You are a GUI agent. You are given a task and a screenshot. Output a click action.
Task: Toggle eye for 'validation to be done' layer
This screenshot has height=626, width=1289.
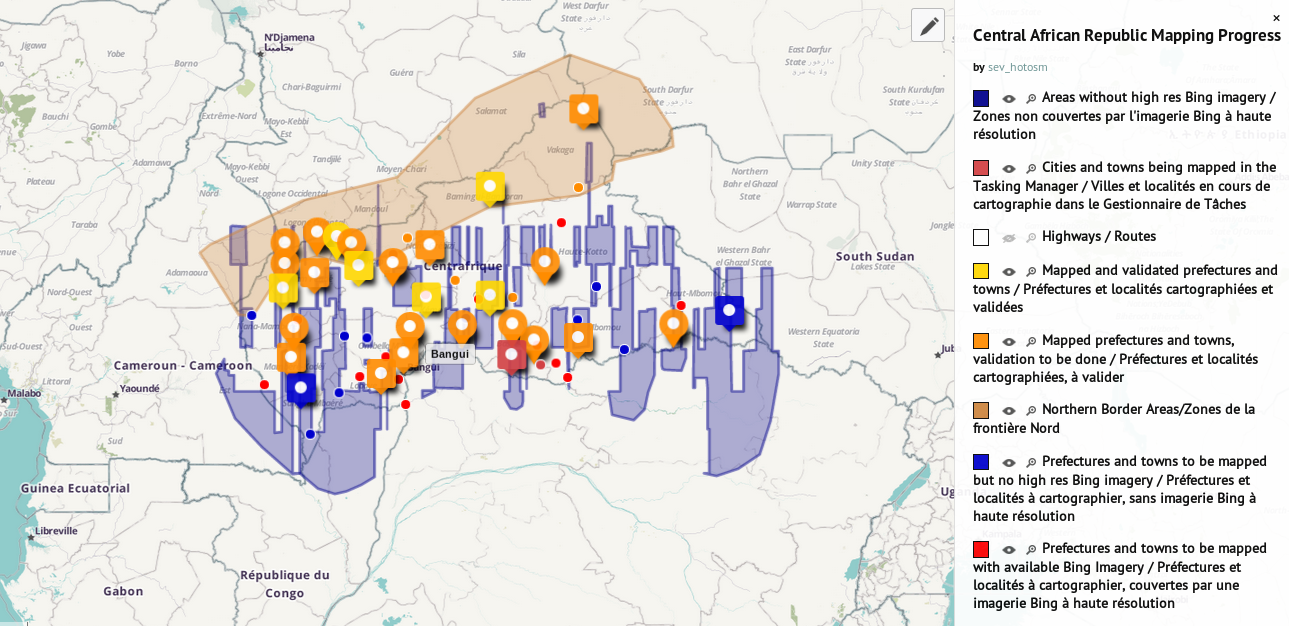point(1009,342)
